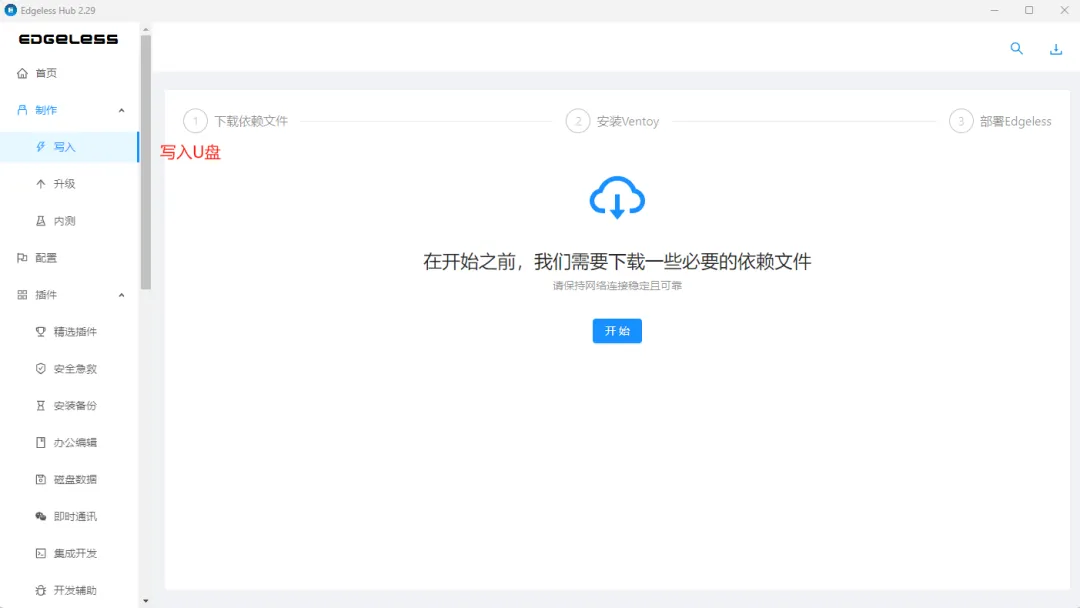Click step 1 下载依赖文件
Viewport: 1080px width, 608px height.
(236, 121)
